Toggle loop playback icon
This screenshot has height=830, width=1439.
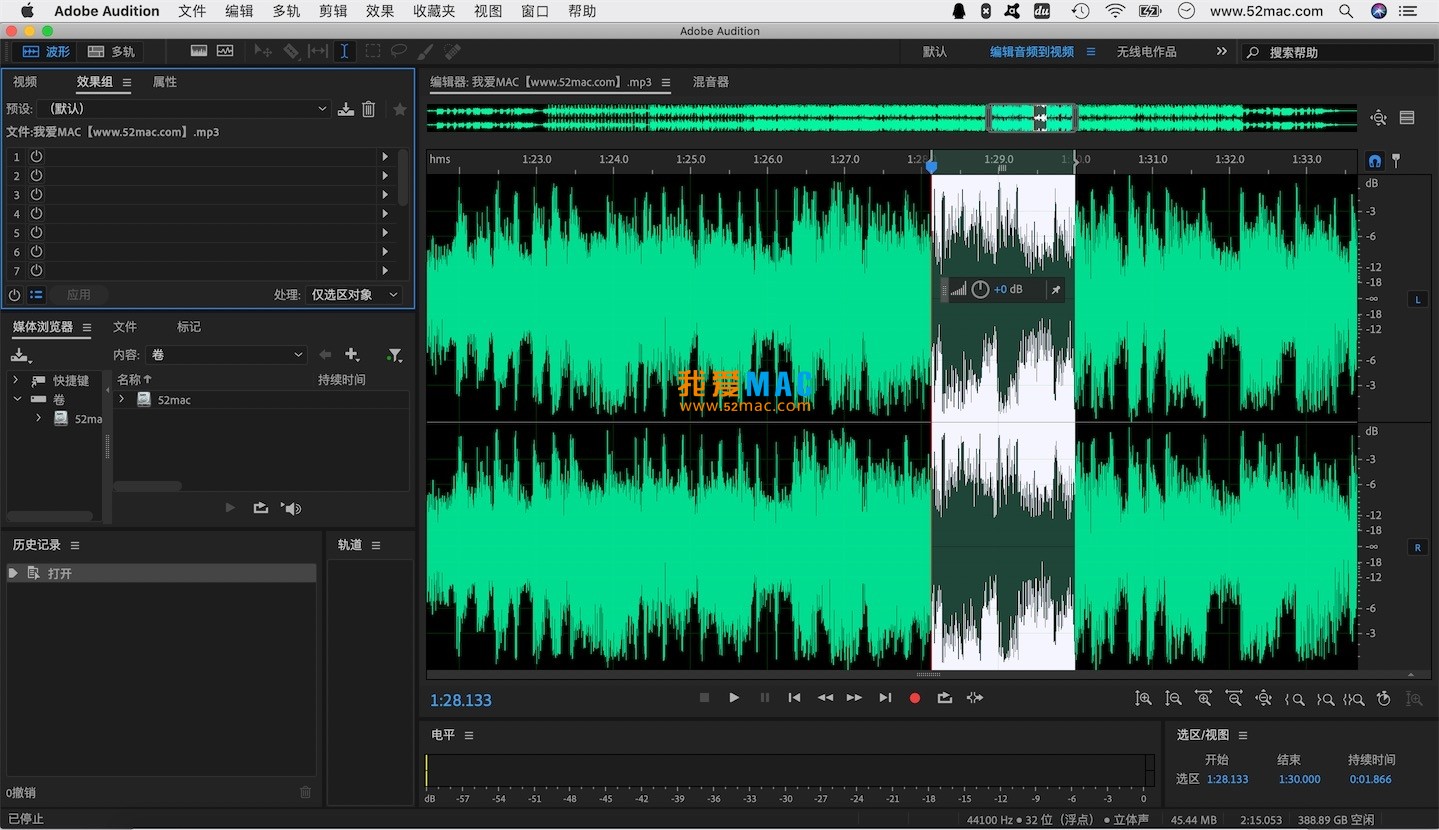tap(945, 698)
